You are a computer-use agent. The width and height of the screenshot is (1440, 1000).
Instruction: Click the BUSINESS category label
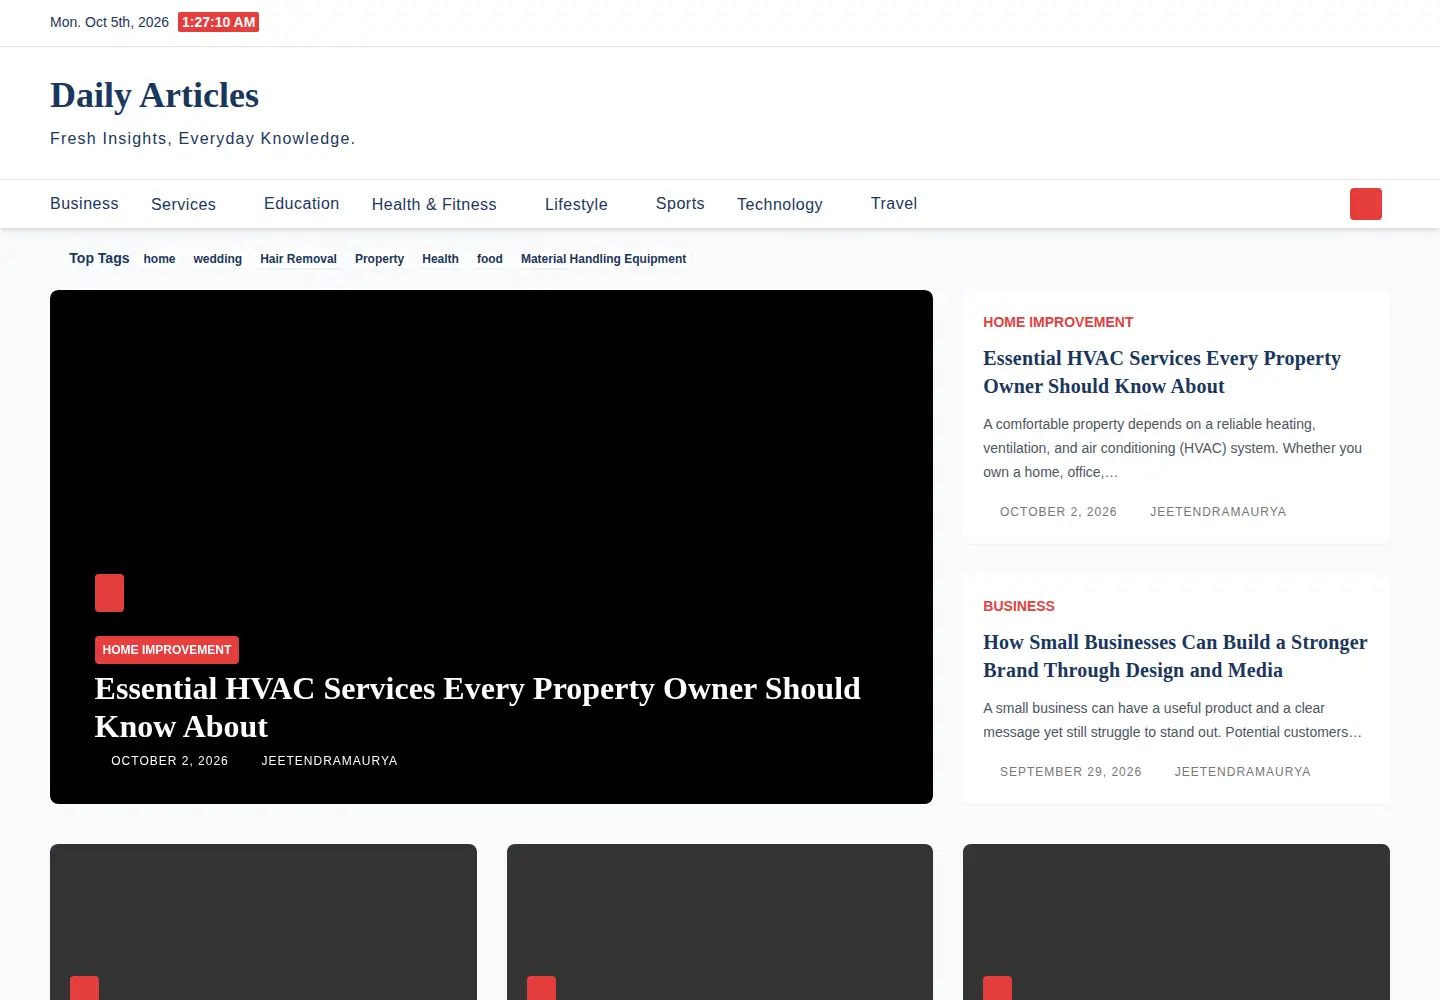(1019, 606)
